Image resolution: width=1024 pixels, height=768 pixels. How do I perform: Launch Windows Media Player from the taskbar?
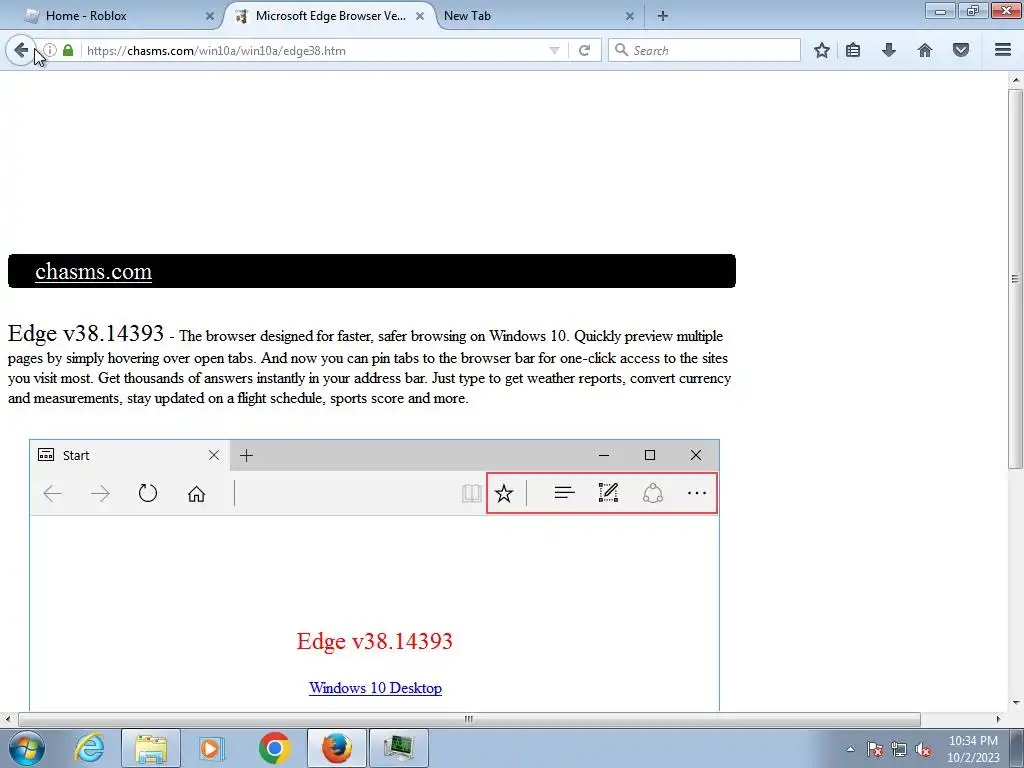click(211, 748)
